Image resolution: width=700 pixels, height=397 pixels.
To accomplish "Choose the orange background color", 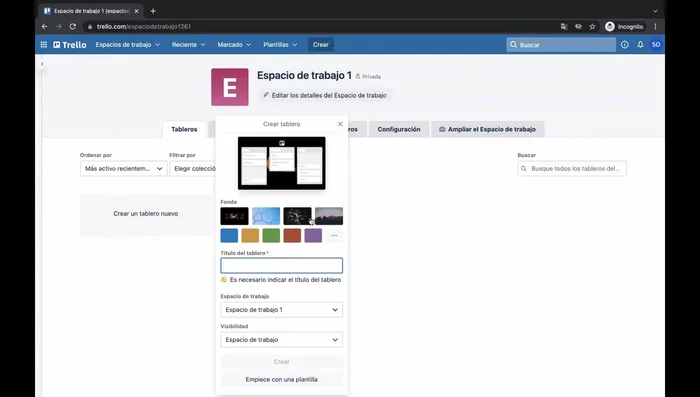I will point(250,235).
